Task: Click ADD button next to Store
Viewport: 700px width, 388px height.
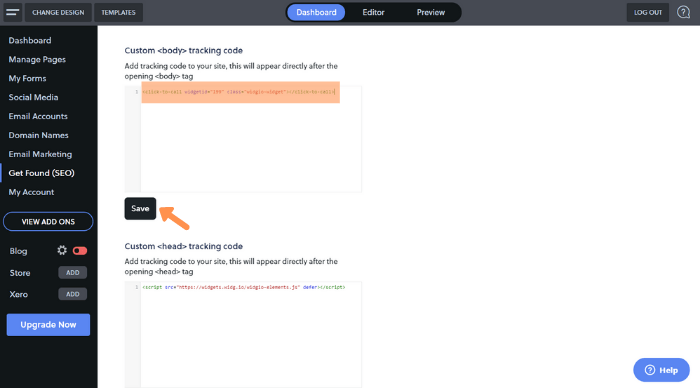Action: coord(73,272)
